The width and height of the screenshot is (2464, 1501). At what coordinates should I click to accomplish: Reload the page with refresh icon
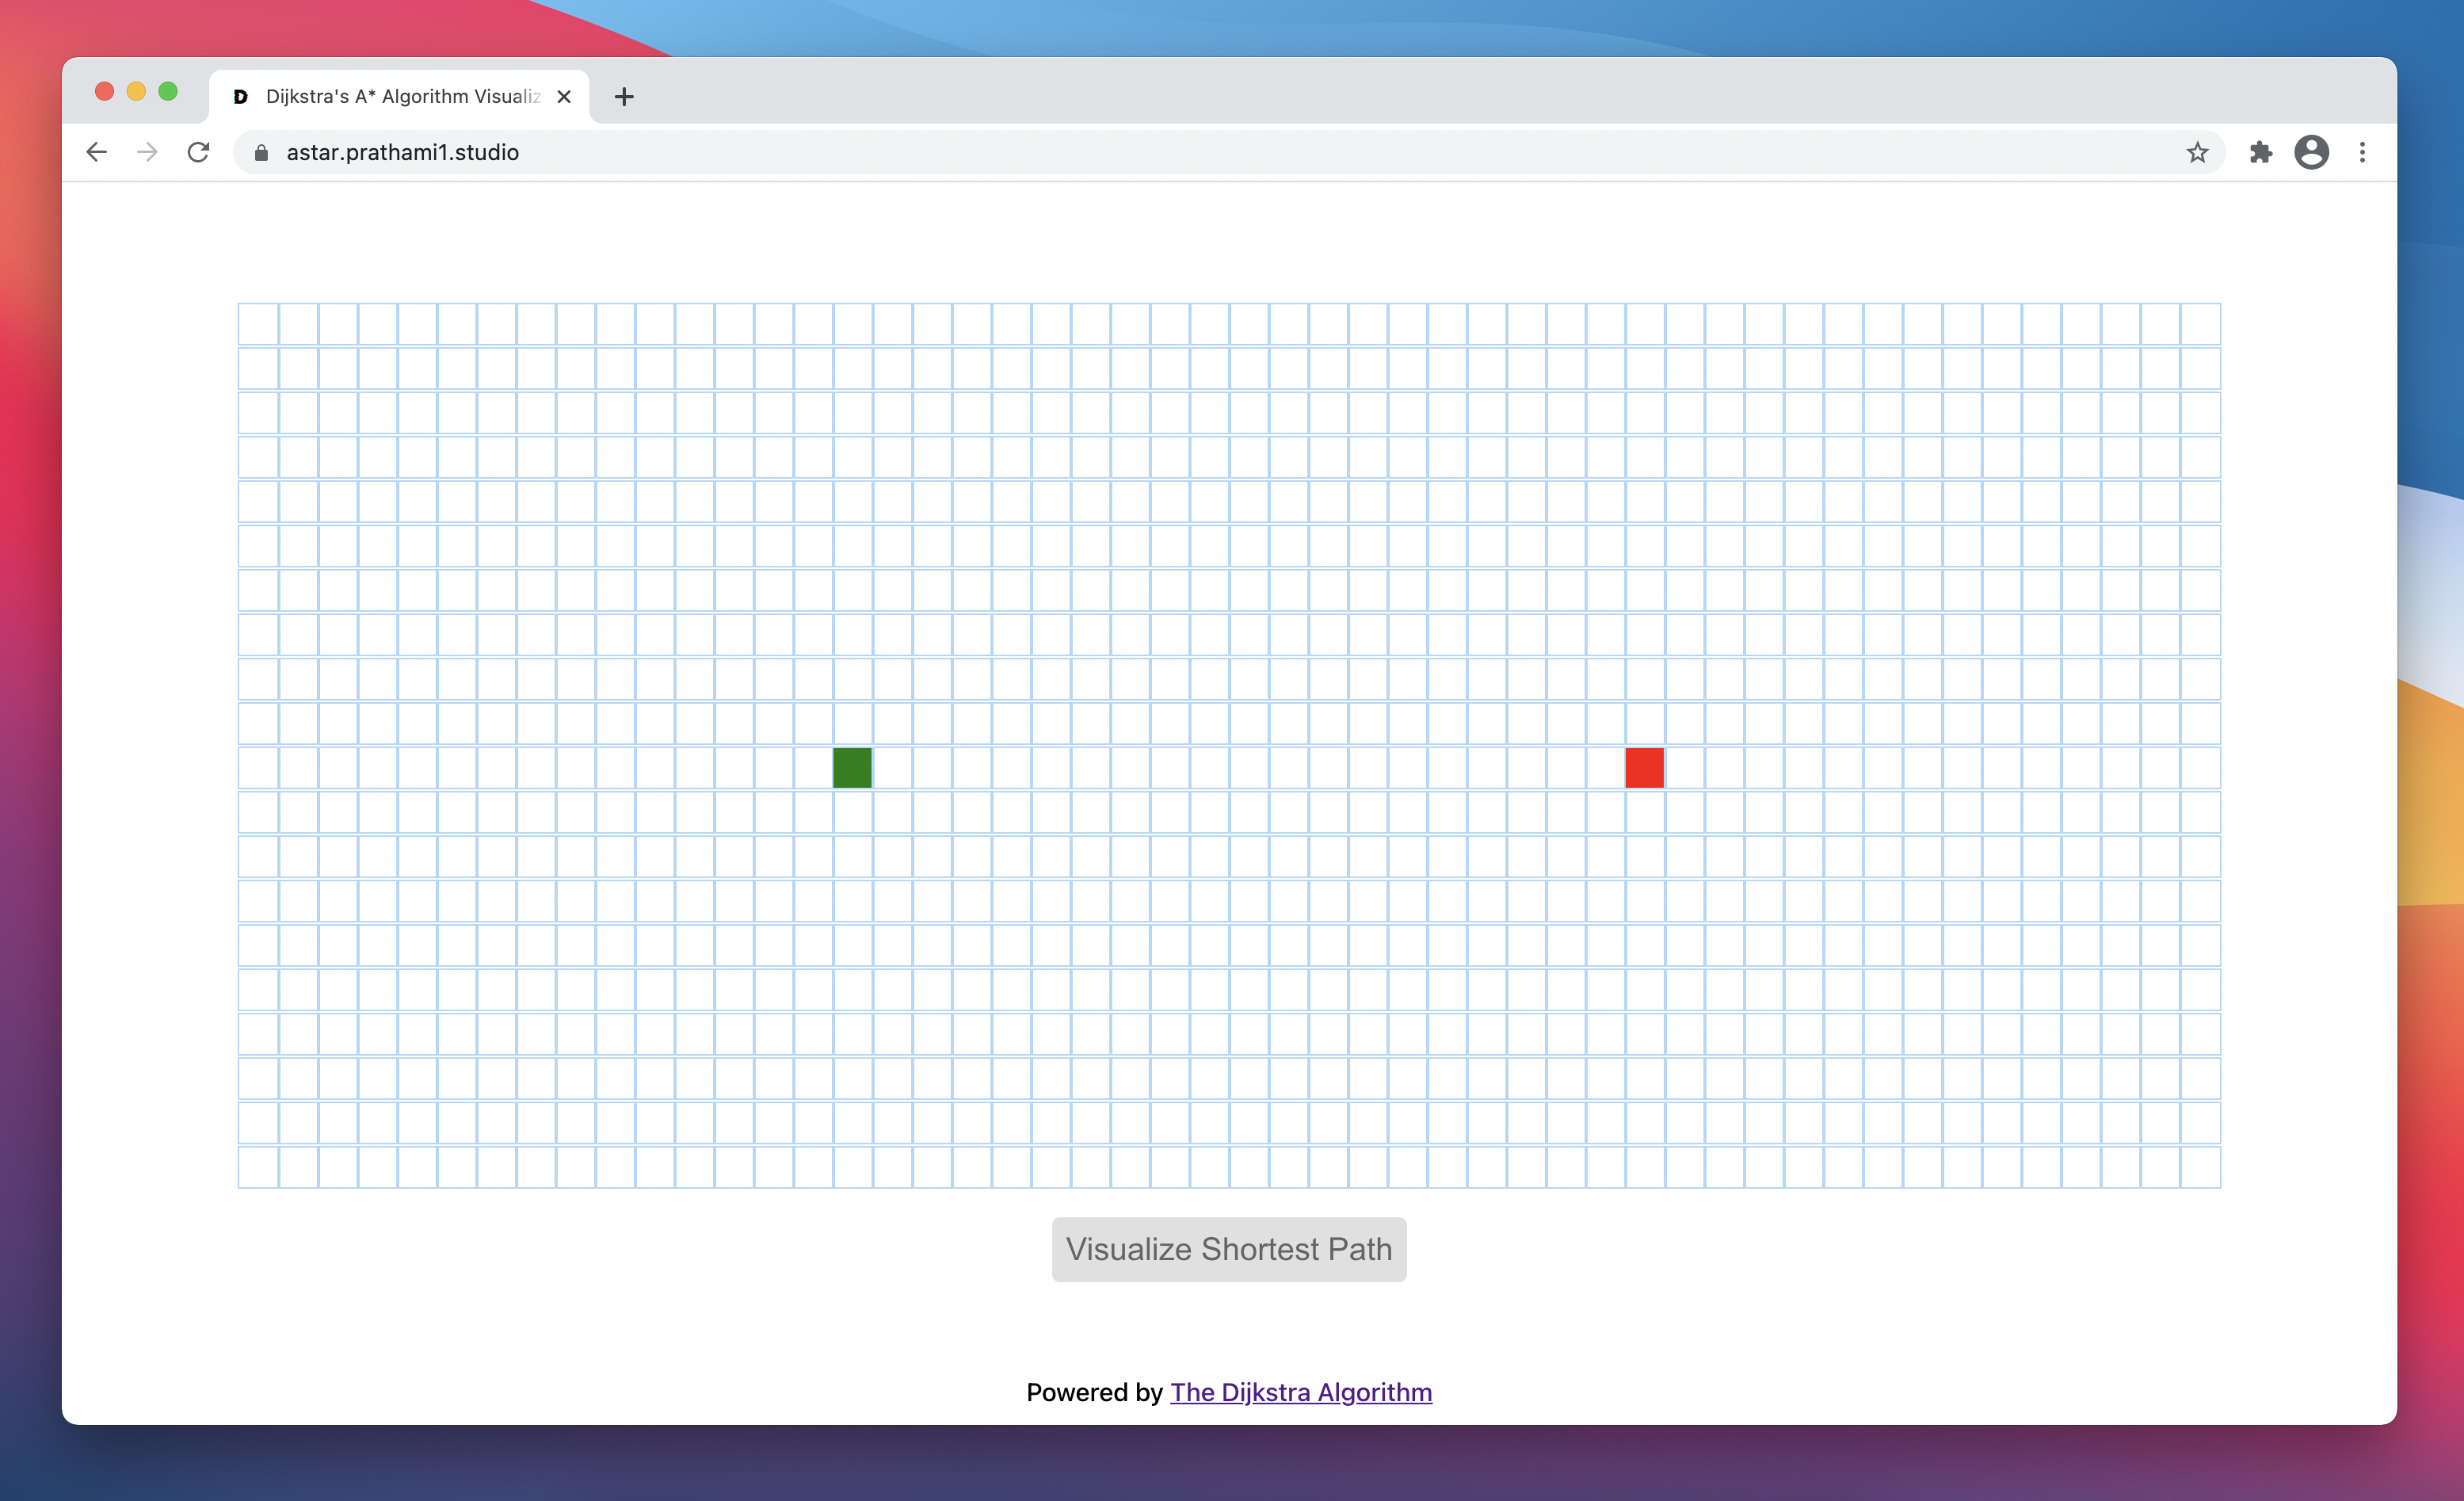click(x=199, y=152)
